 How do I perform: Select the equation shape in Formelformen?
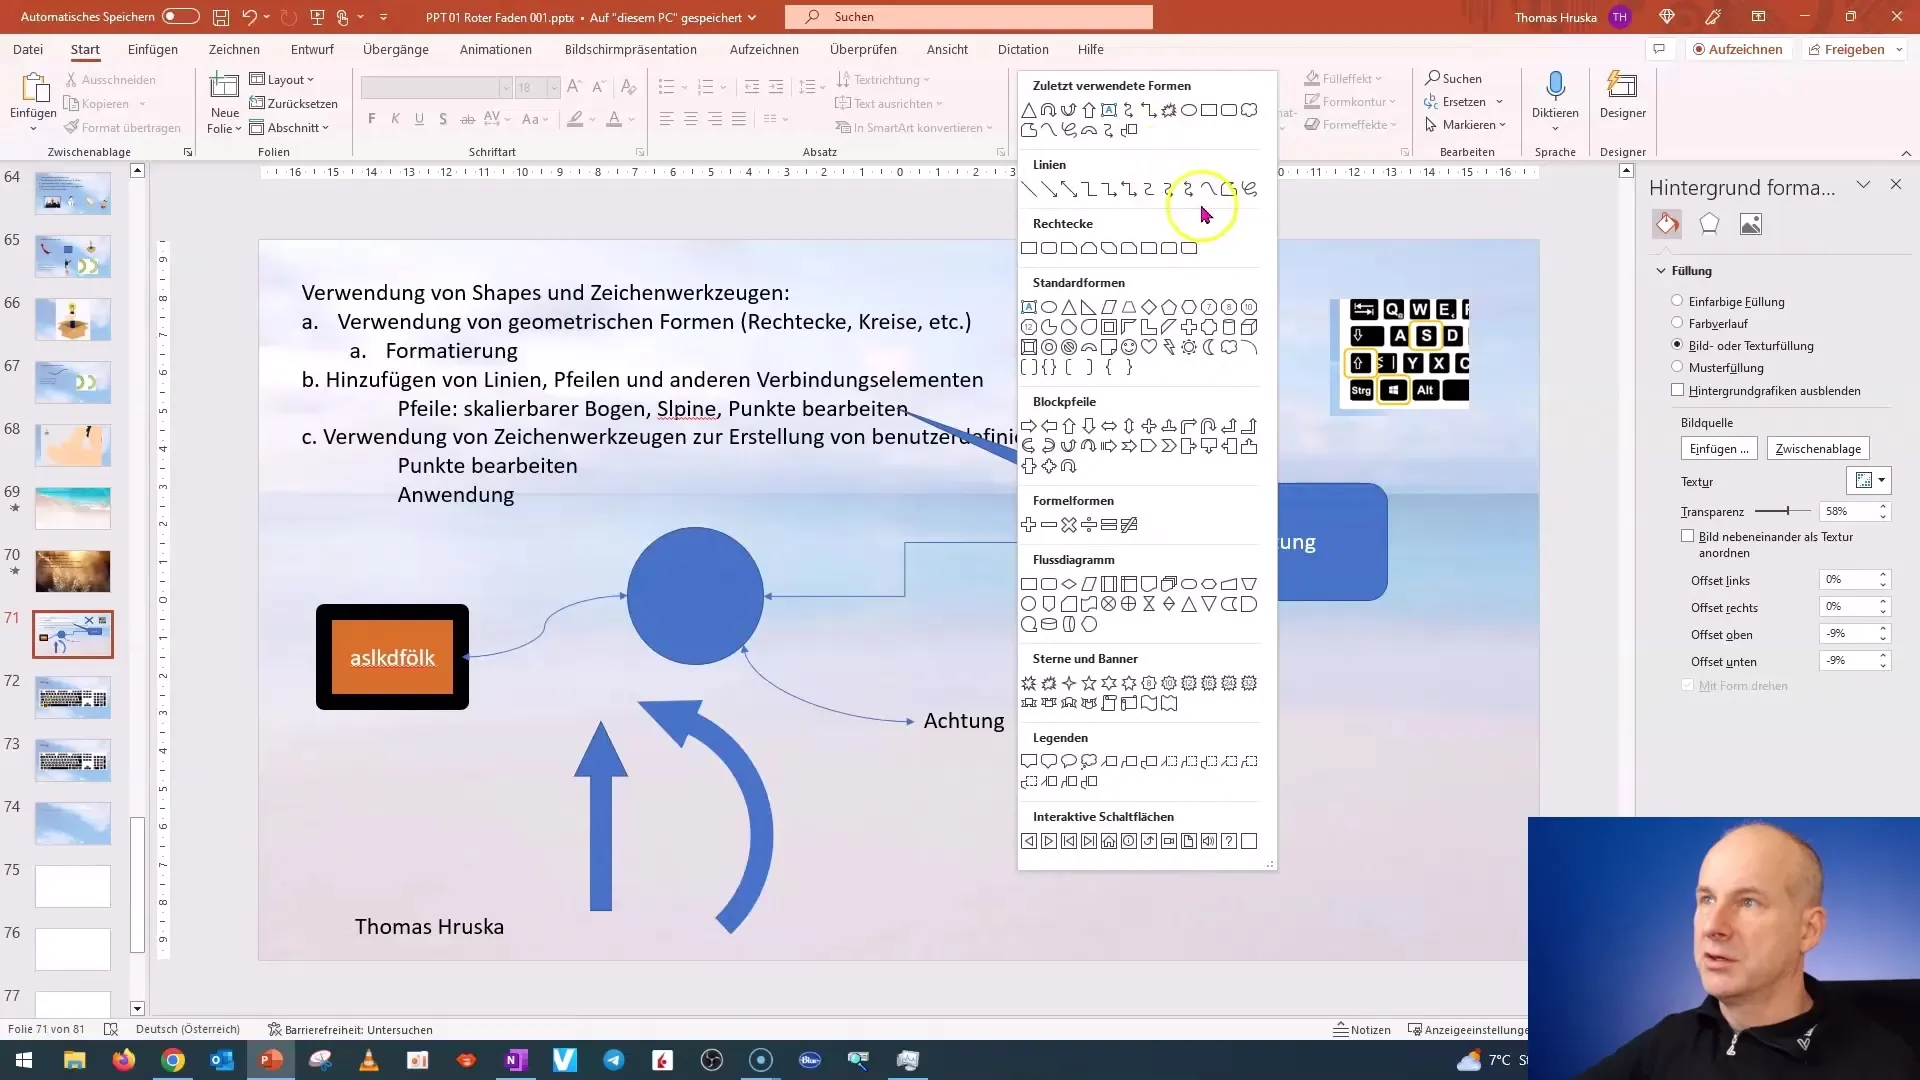click(x=1109, y=525)
